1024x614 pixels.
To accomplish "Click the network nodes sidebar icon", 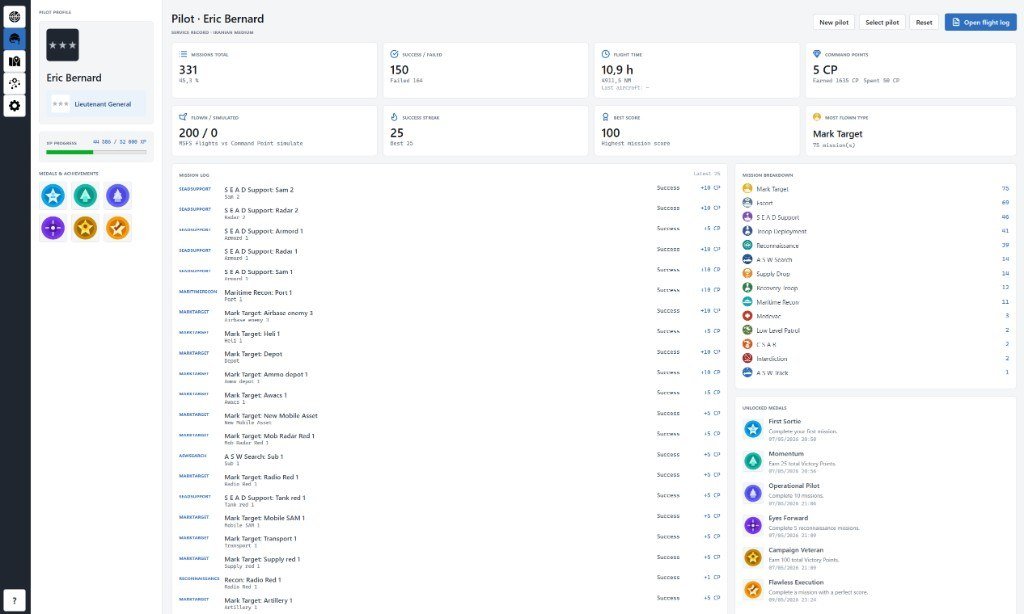I will pyautogui.click(x=14, y=83).
